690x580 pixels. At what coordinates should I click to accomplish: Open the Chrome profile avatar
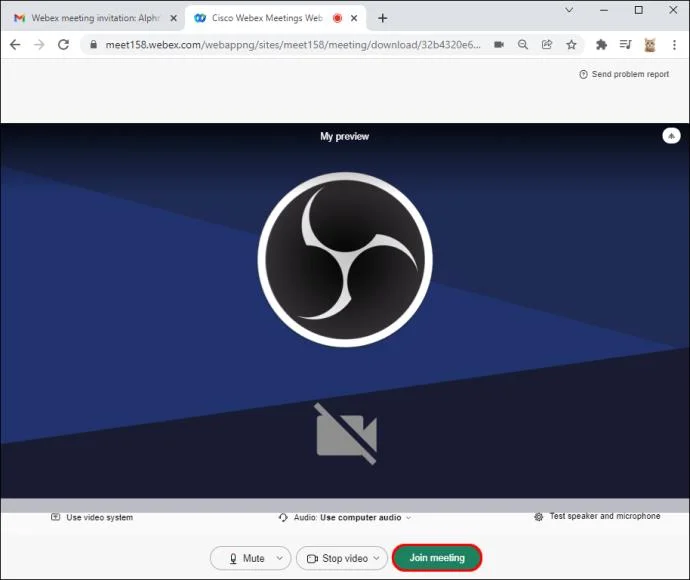click(x=650, y=44)
